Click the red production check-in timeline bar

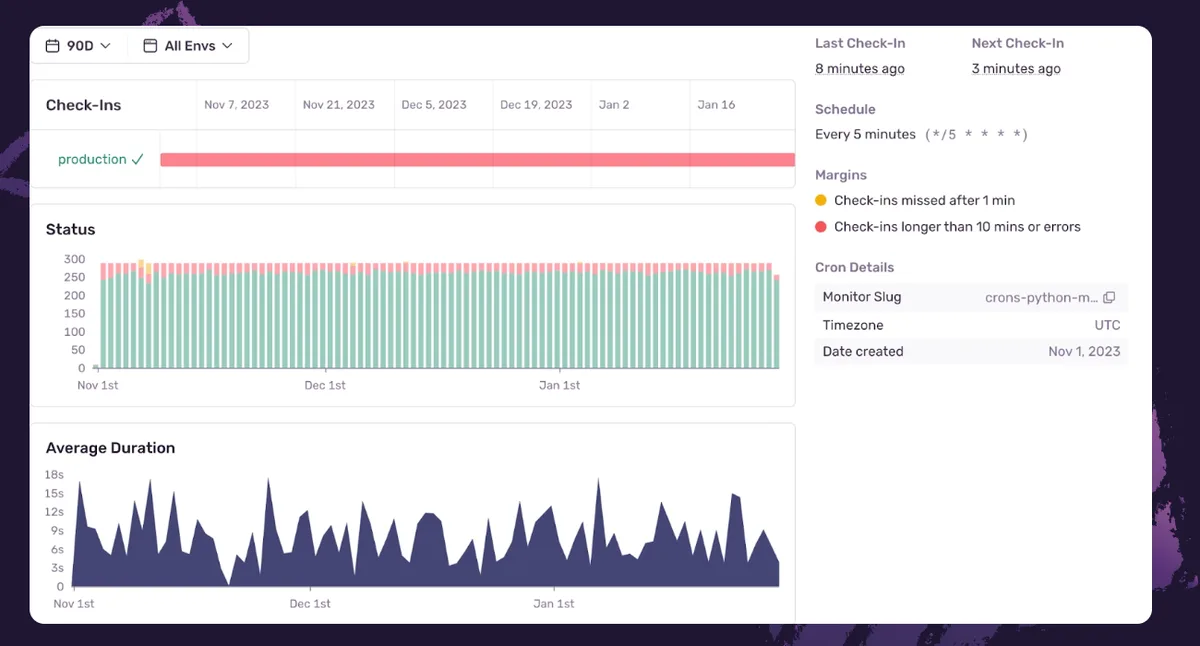click(477, 160)
